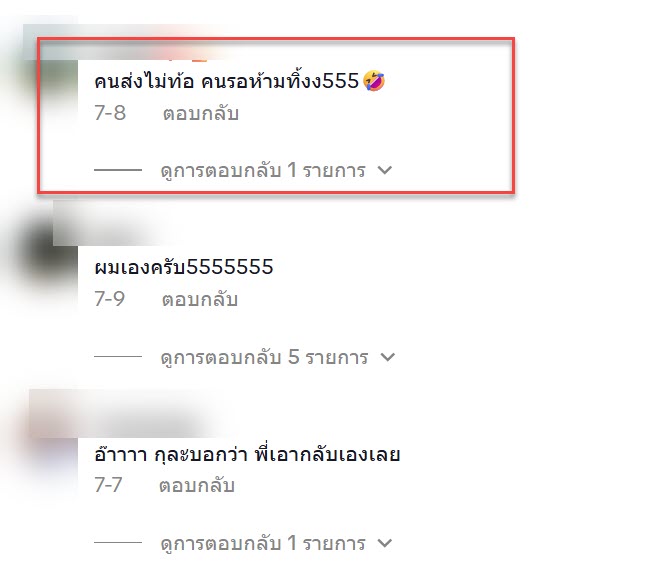
Task: Open the "ดูการตอบกลับ 5 รายการ" text link
Action: pos(264,357)
